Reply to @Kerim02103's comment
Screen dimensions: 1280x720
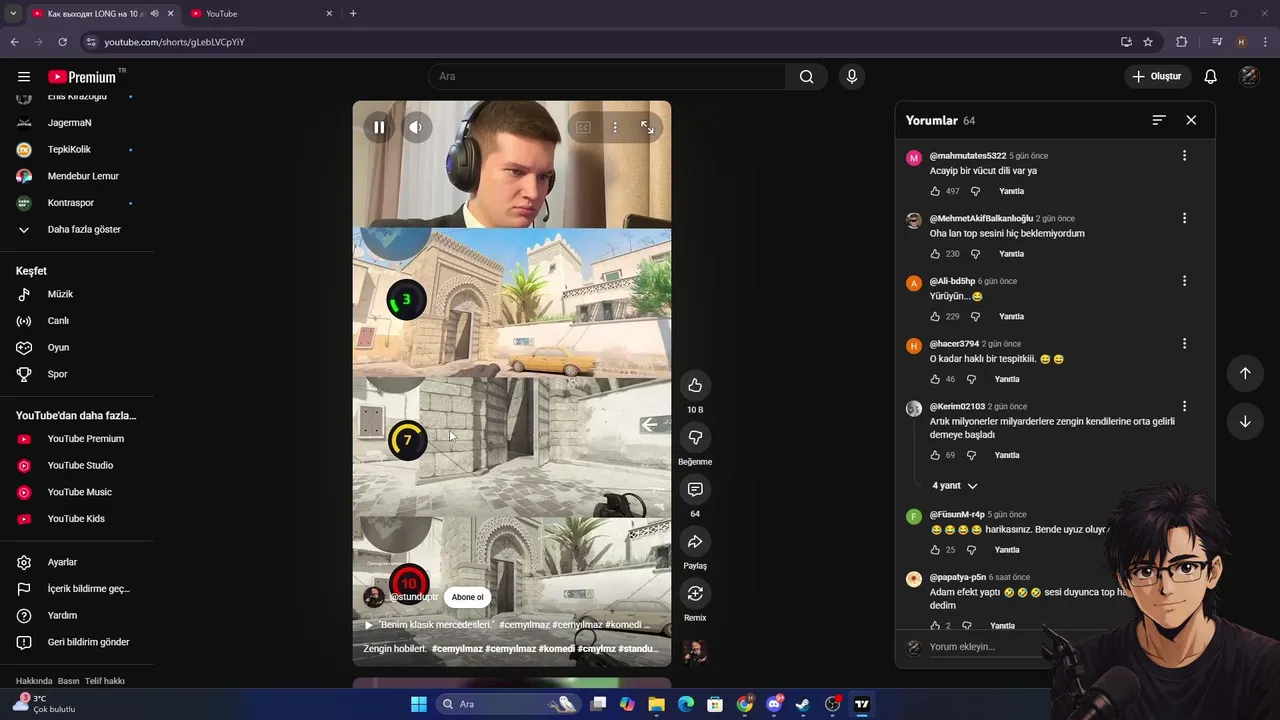pos(1007,455)
